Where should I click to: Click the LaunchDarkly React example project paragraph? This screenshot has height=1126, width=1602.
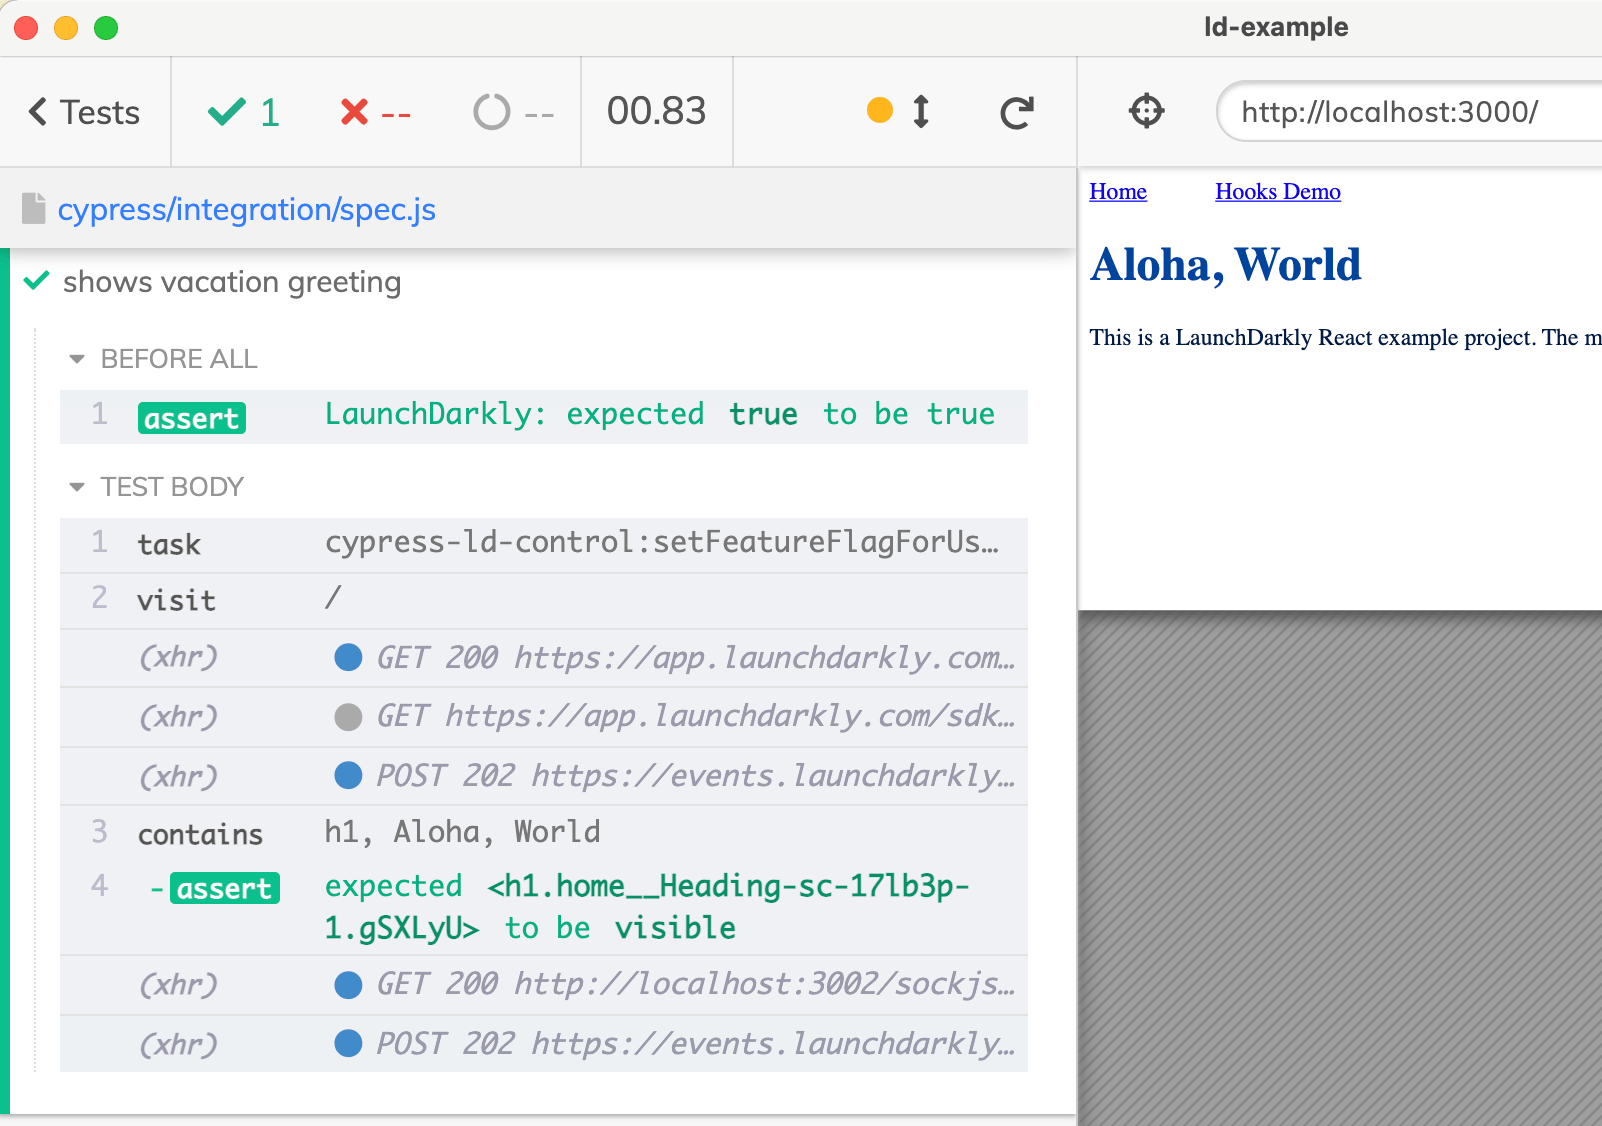coord(1346,337)
